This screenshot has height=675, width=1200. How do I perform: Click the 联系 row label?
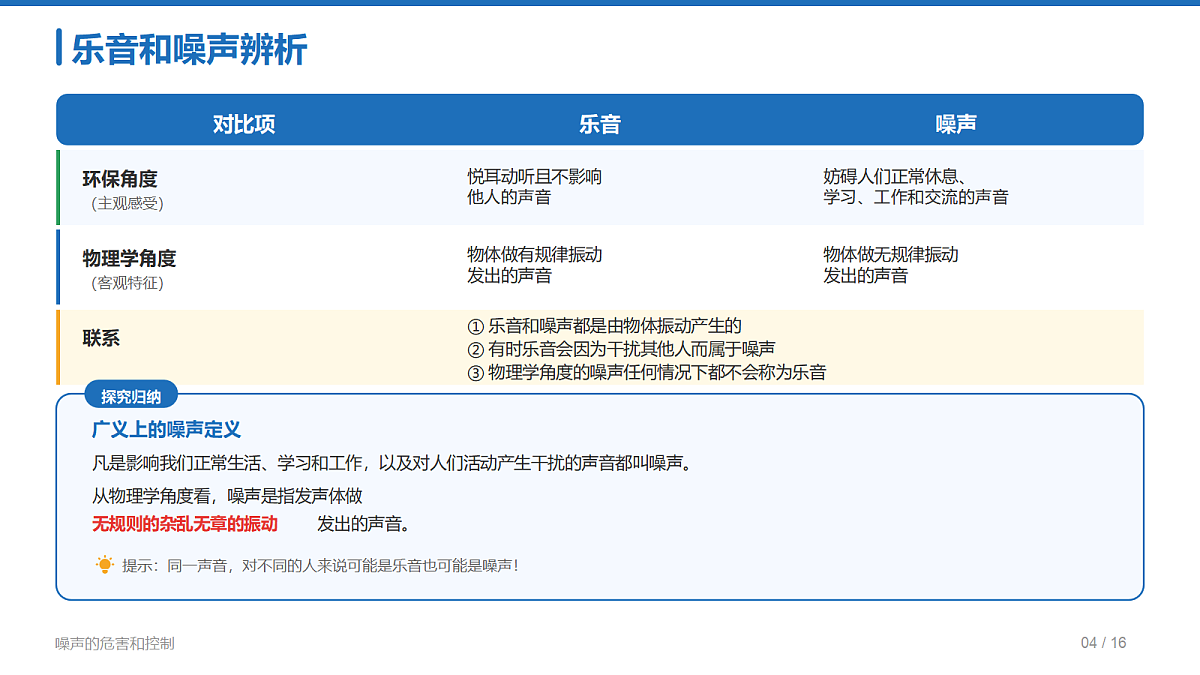click(x=101, y=338)
